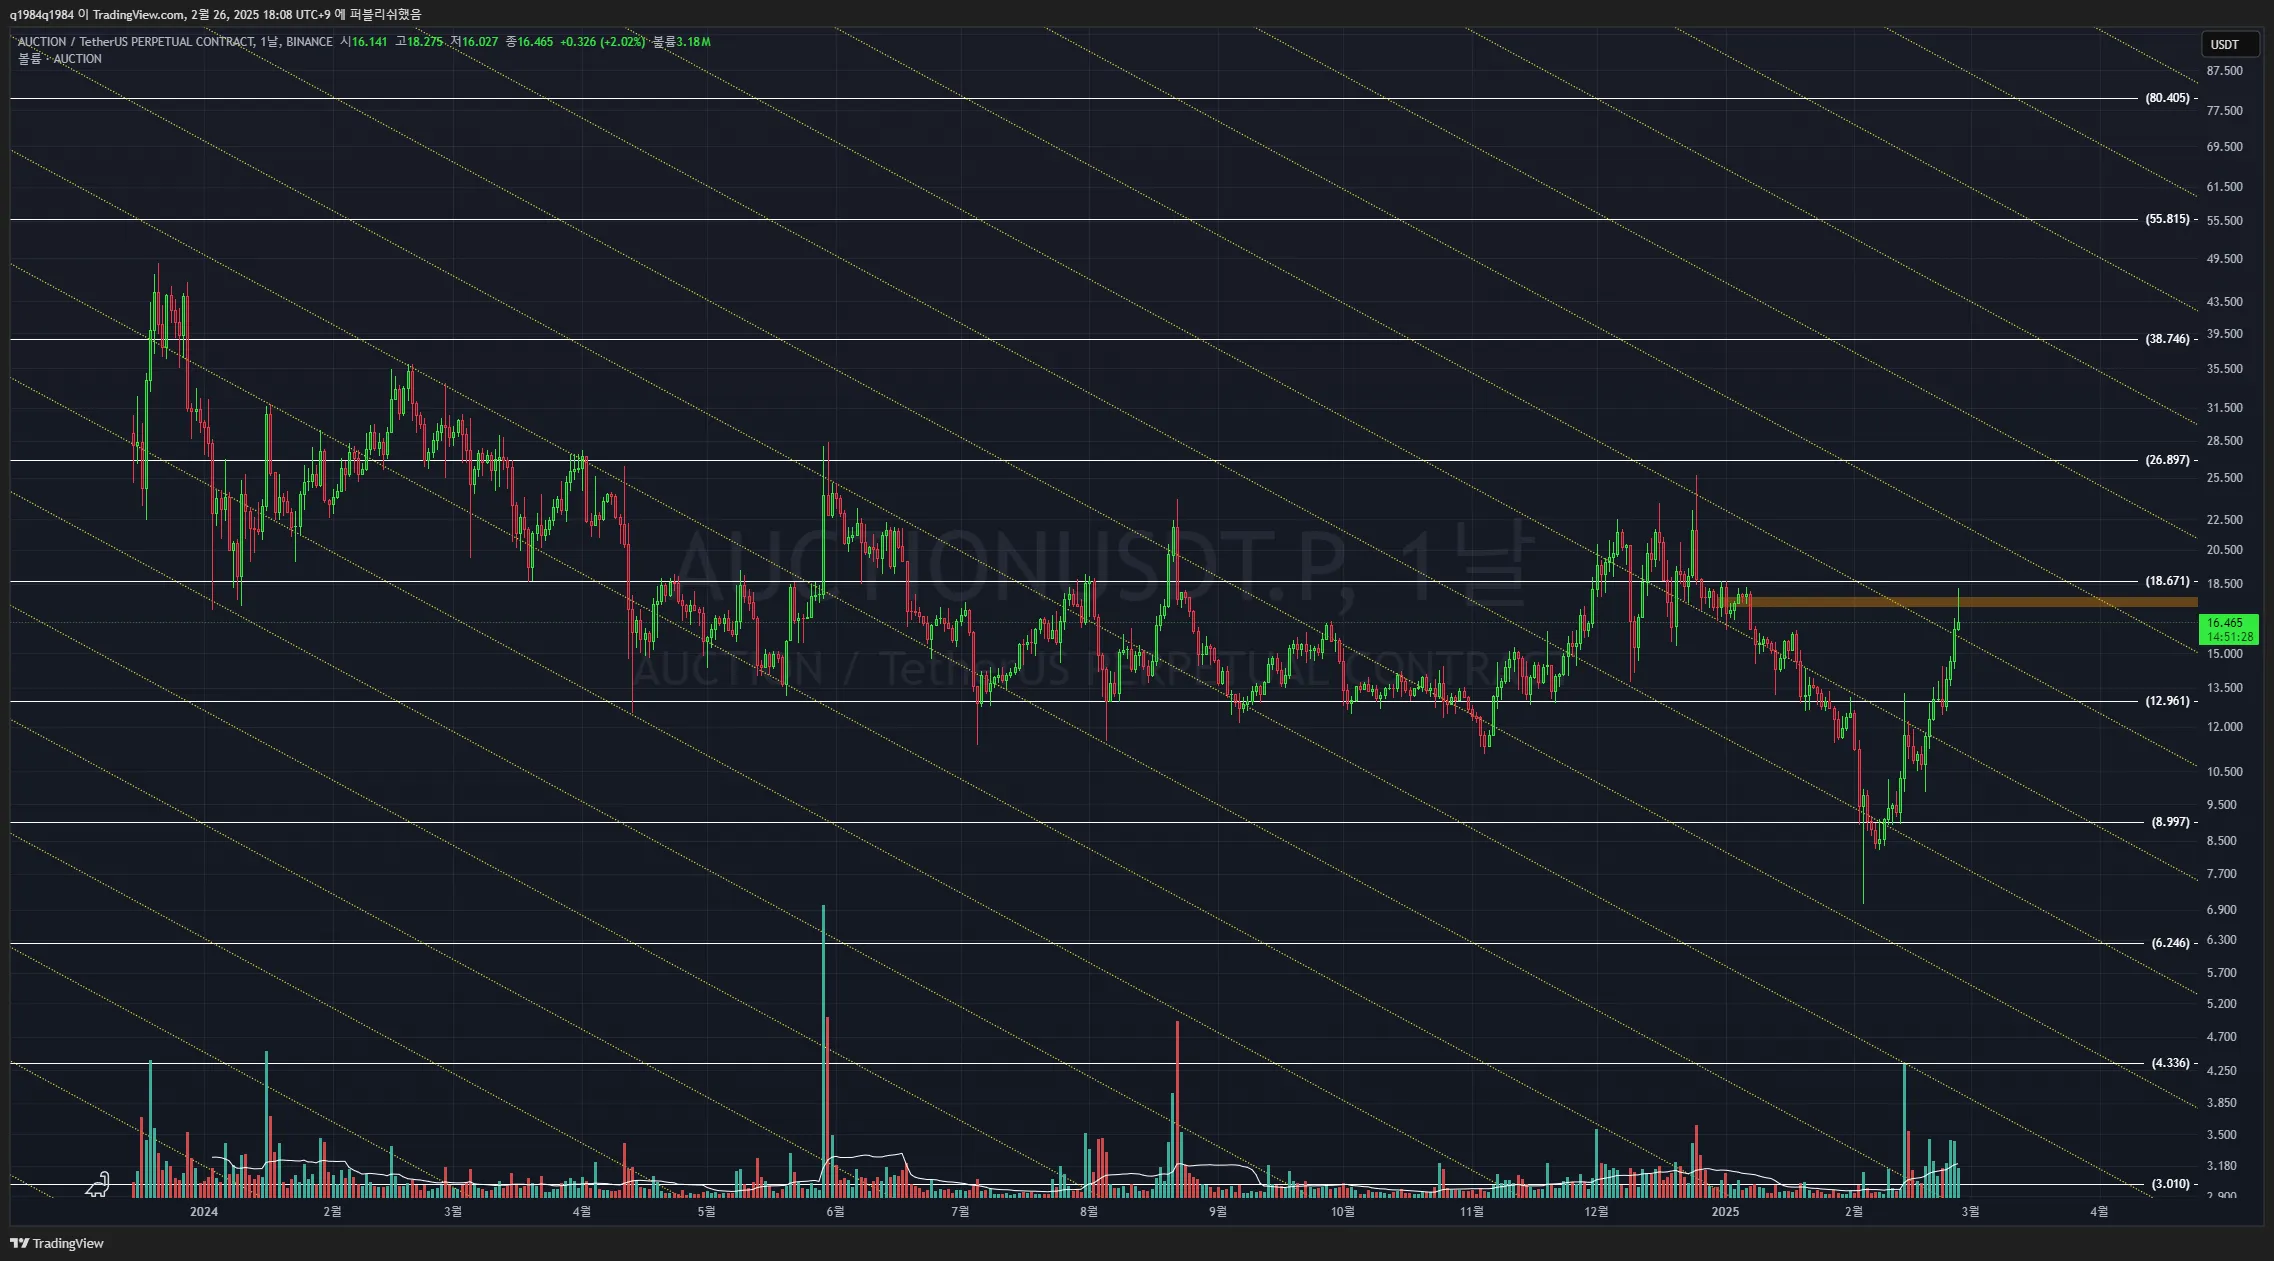Click the USDT currency button
Viewport: 2274px width, 1261px height.
click(2229, 44)
